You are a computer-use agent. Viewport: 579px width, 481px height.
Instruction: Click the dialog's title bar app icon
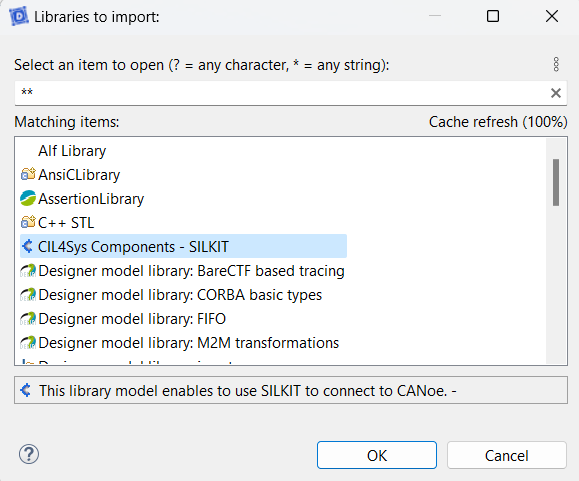[x=19, y=16]
